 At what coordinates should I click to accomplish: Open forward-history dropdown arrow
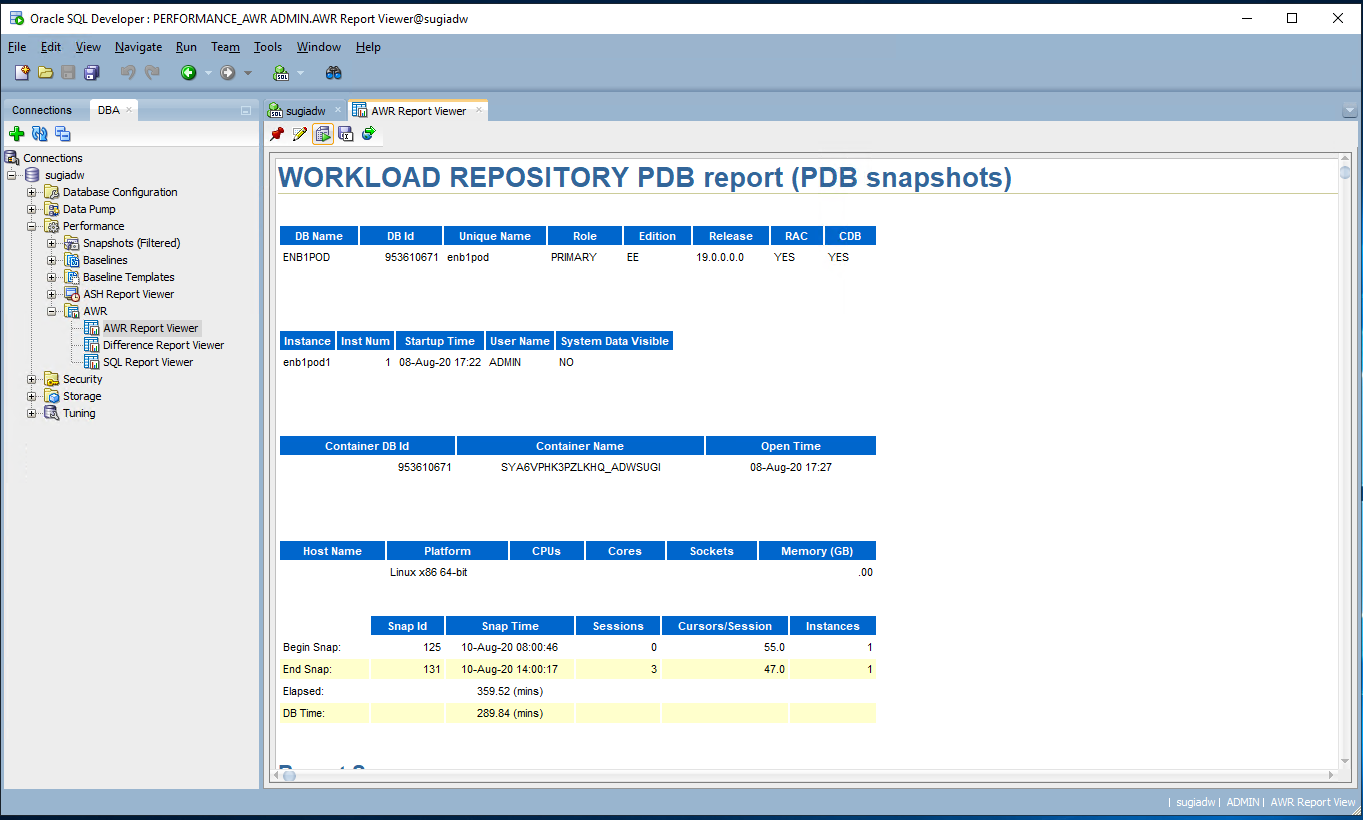click(x=248, y=73)
